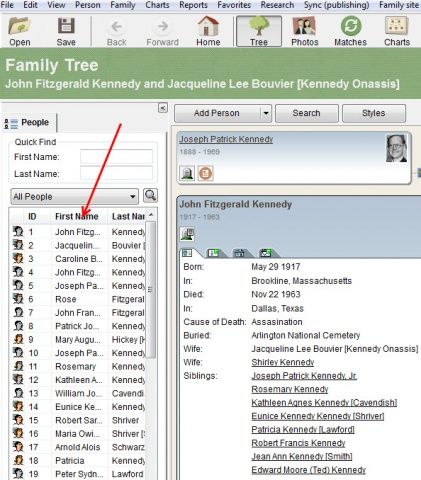Select the Rose Fitzgerald row in people list

coord(78,299)
